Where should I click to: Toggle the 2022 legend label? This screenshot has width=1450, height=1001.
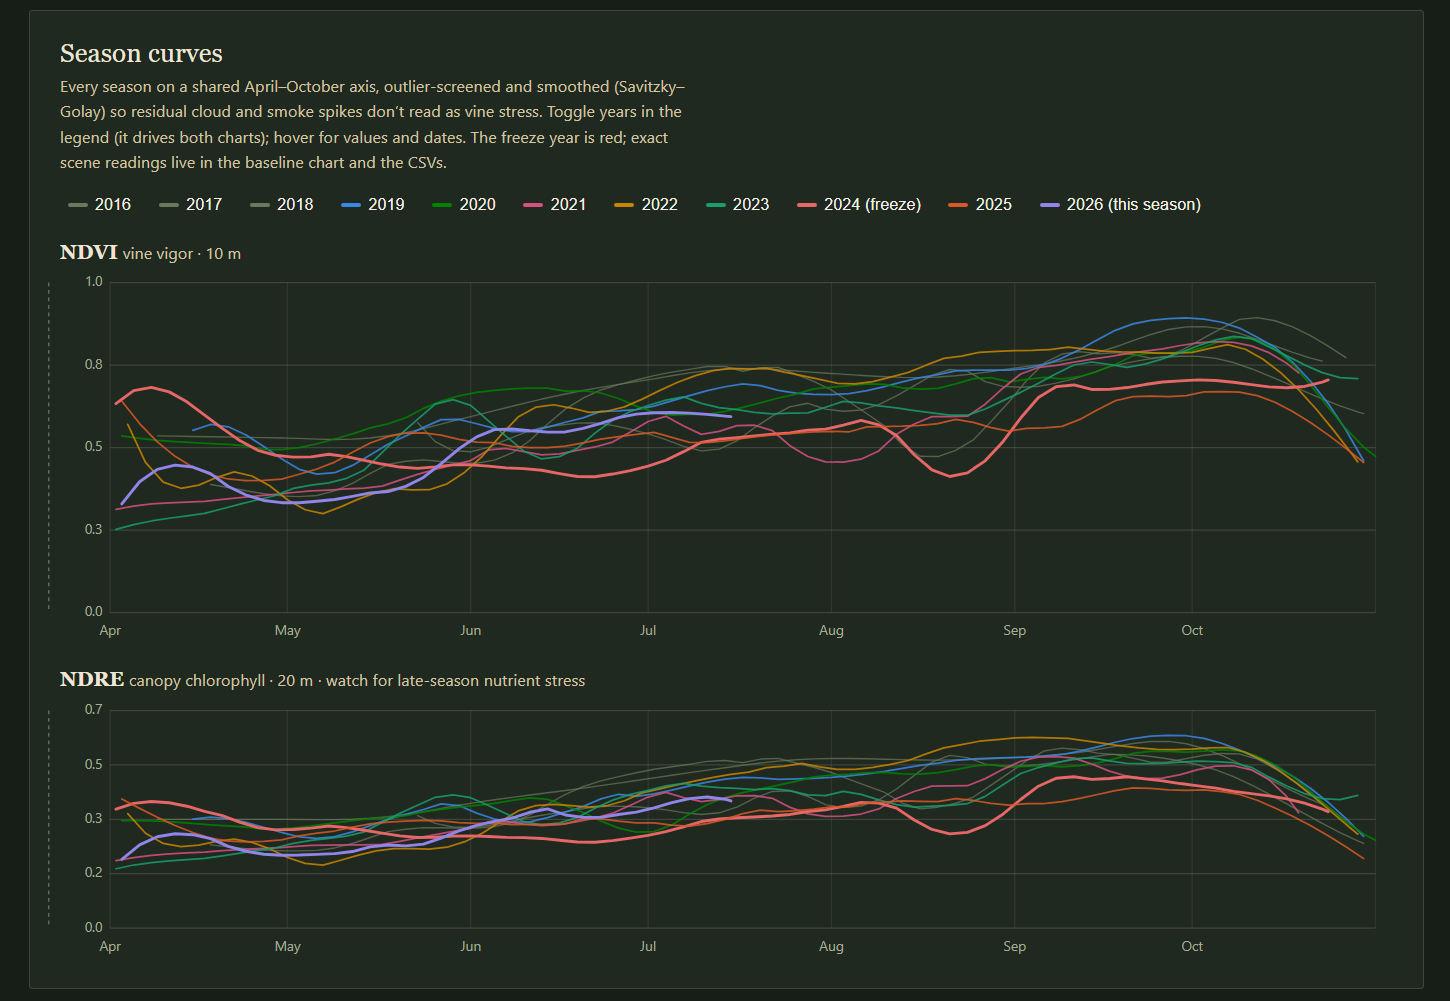[646, 204]
